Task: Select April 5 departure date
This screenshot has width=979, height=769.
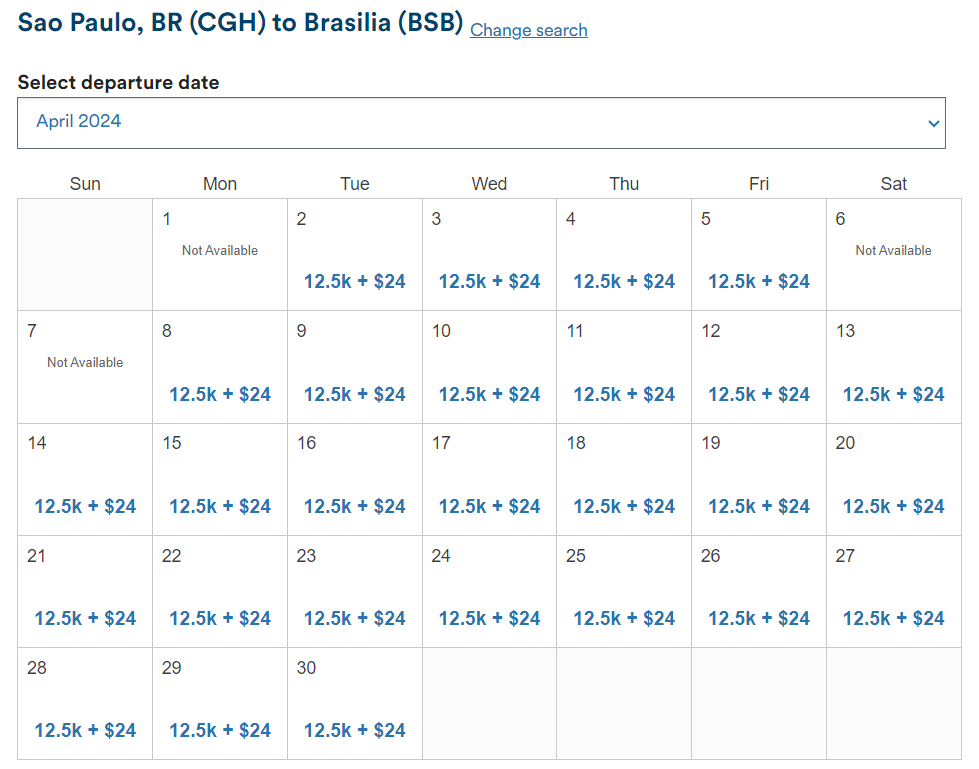Action: [758, 281]
